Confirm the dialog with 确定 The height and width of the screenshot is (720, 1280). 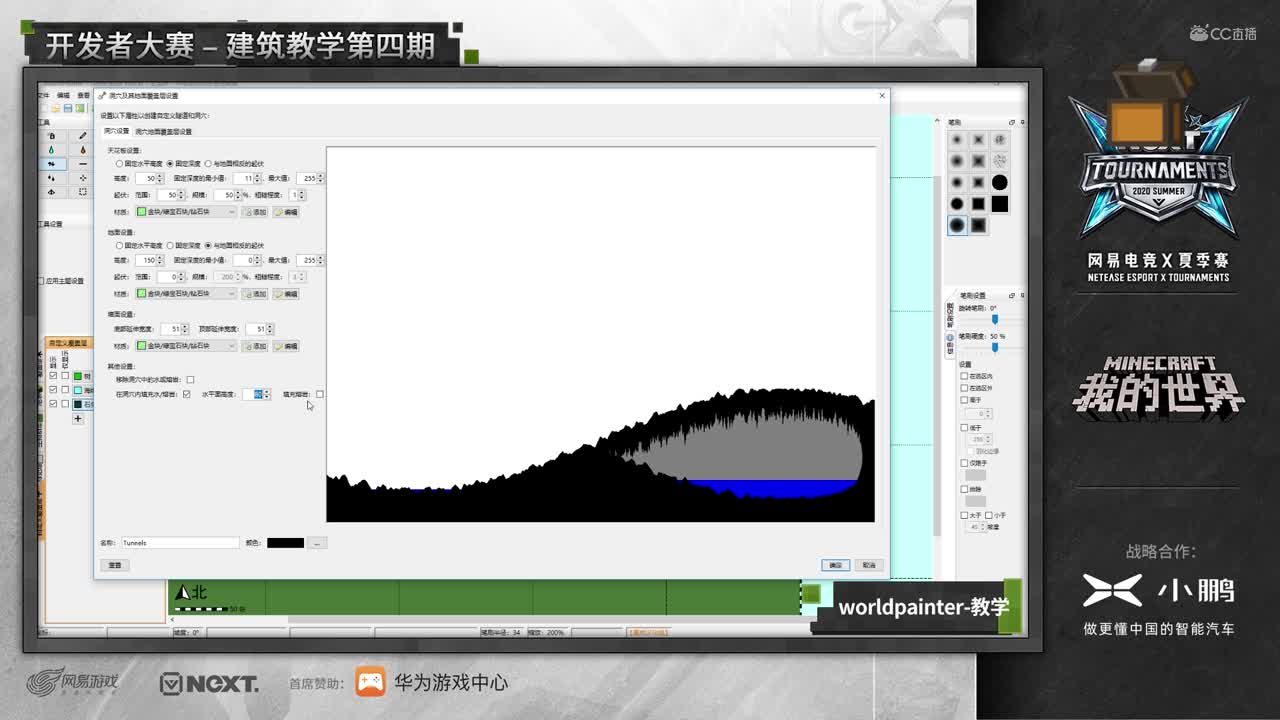coord(836,565)
